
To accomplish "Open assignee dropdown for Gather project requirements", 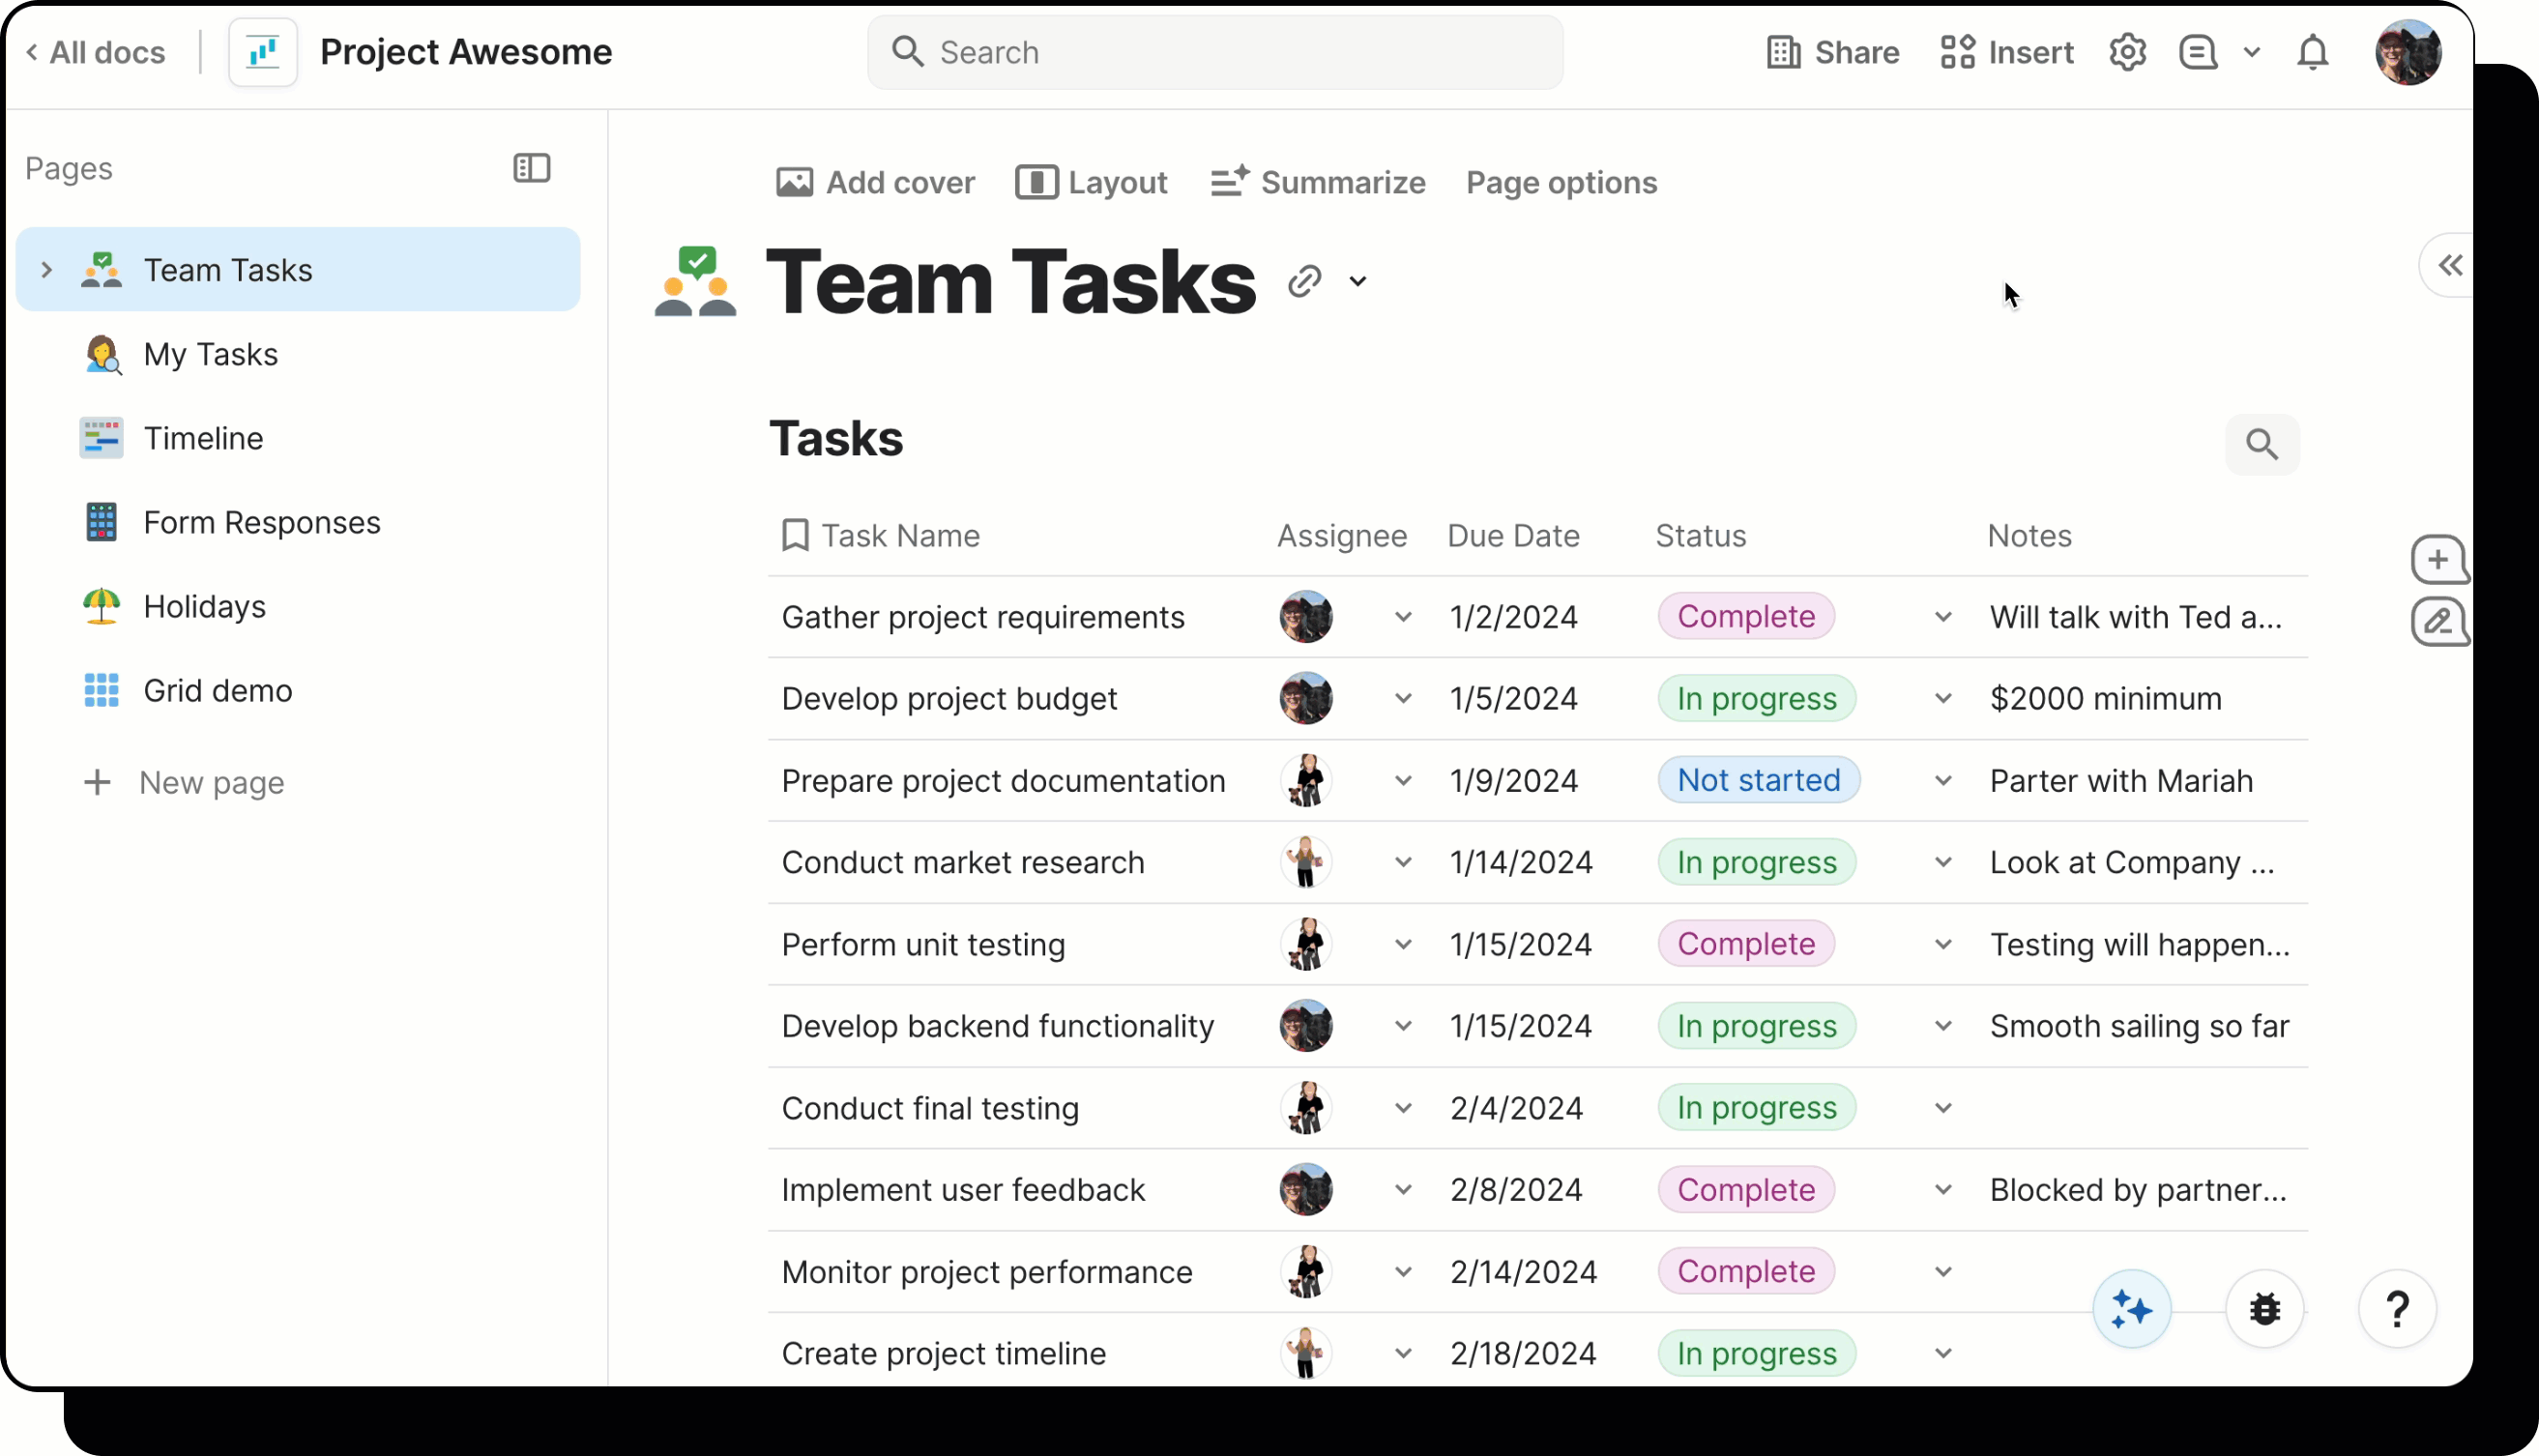I will click(x=1402, y=617).
